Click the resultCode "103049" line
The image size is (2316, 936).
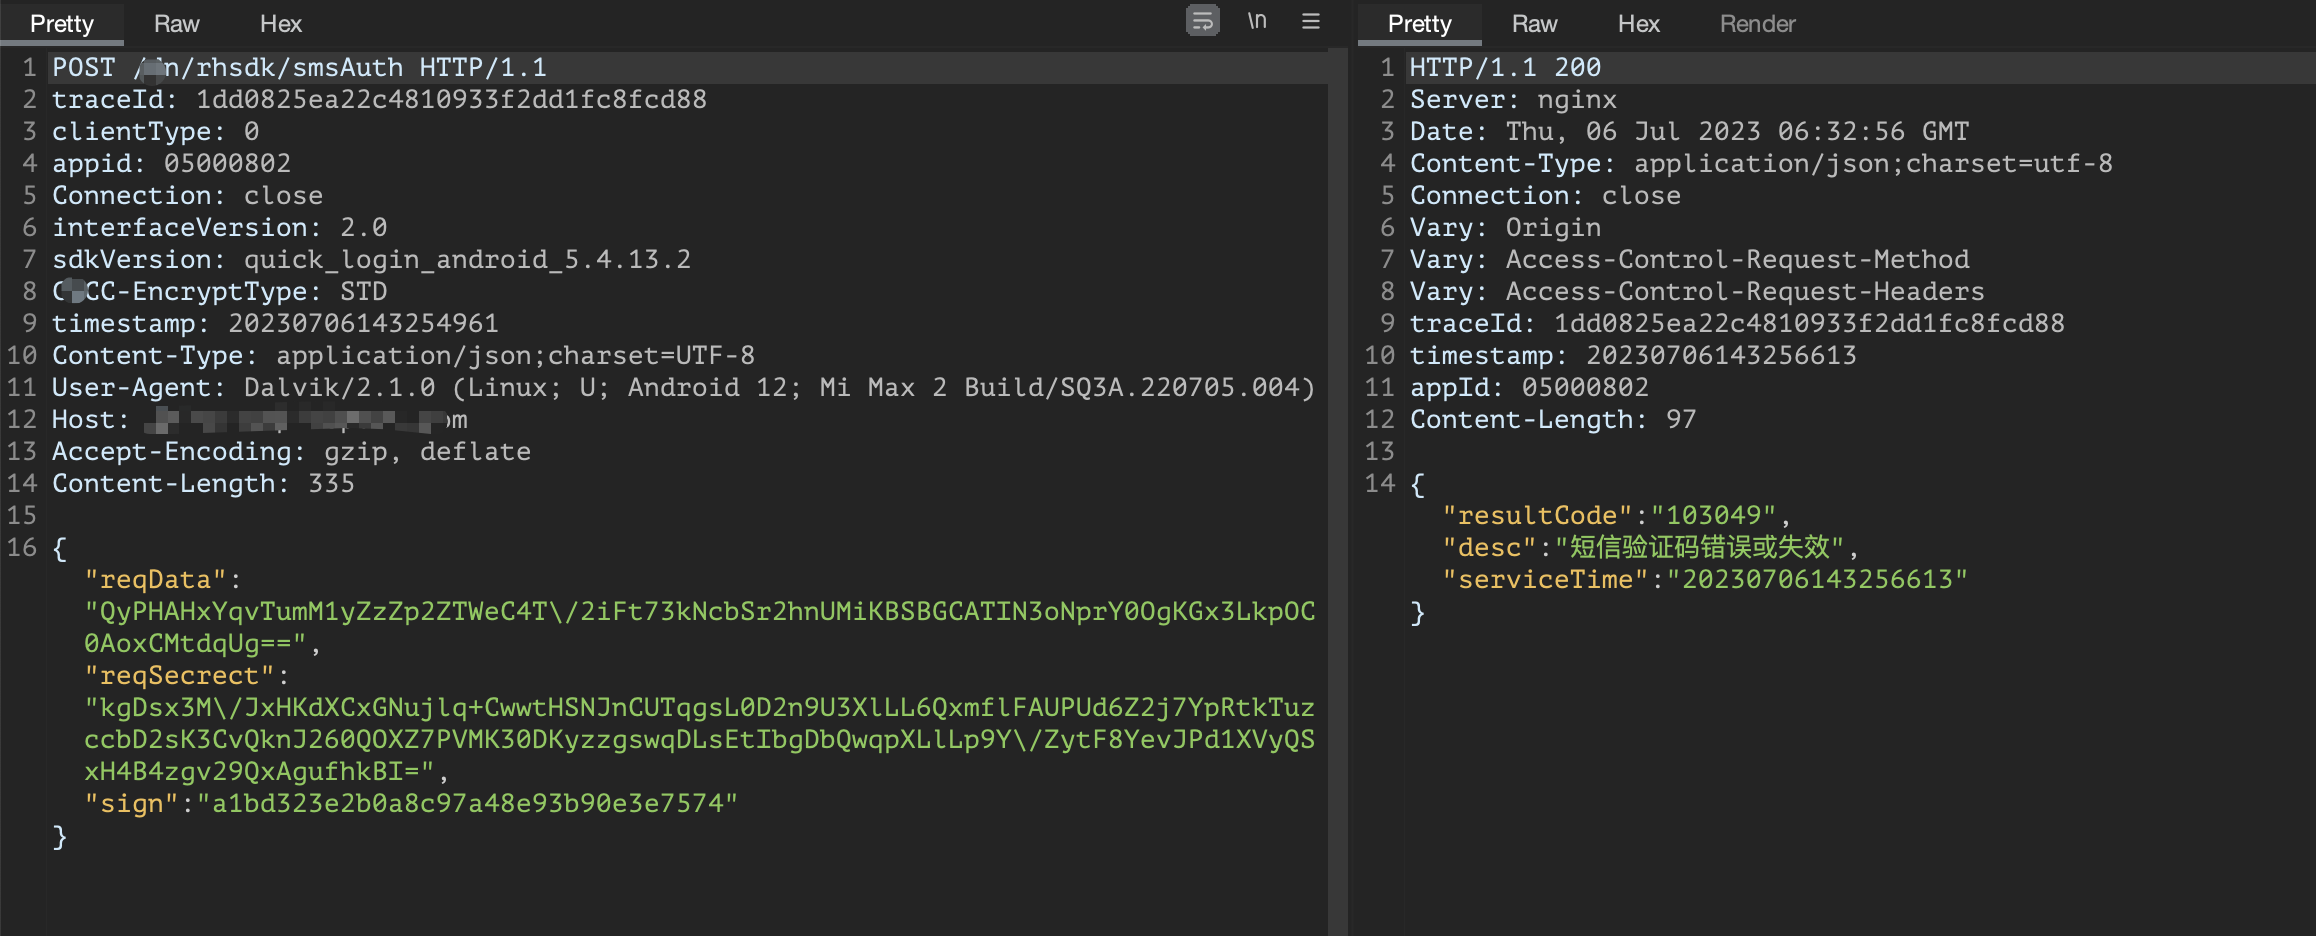(x=1616, y=516)
